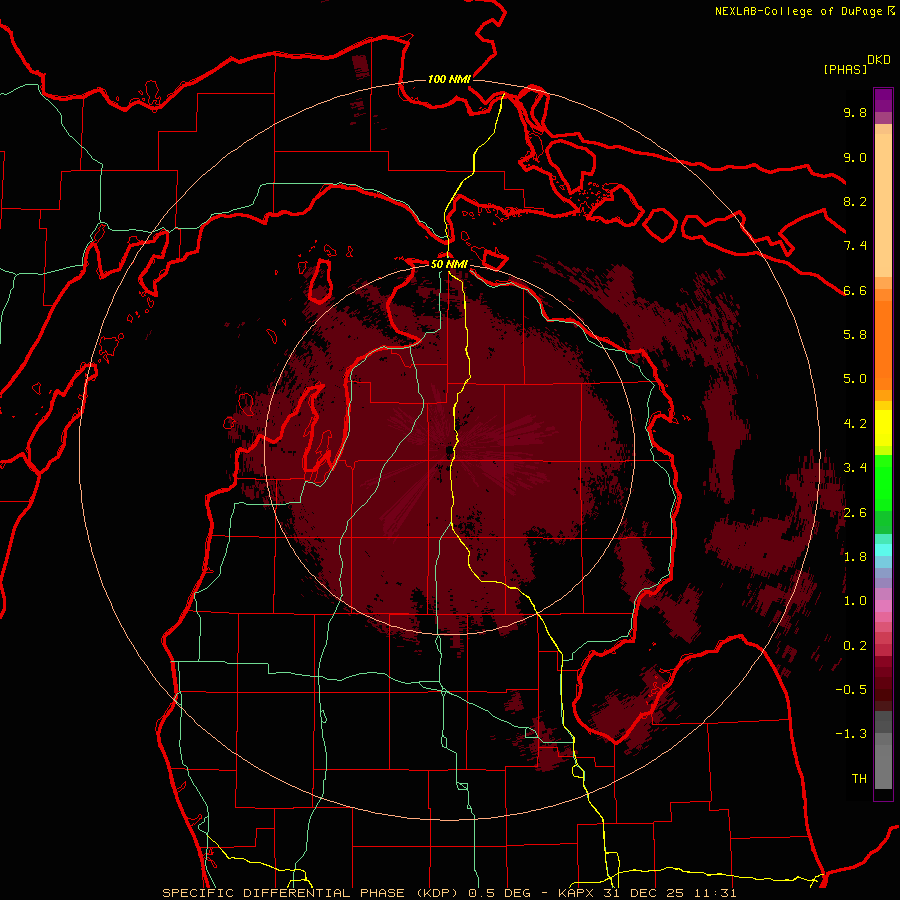900x900 pixels.
Task: Click the 3.4 legend value
Action: coord(855,468)
